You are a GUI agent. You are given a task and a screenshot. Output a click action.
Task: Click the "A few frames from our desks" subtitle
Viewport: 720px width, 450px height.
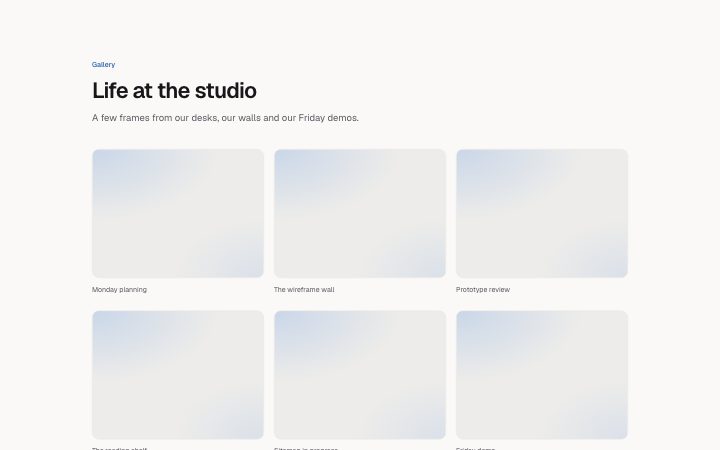225,118
